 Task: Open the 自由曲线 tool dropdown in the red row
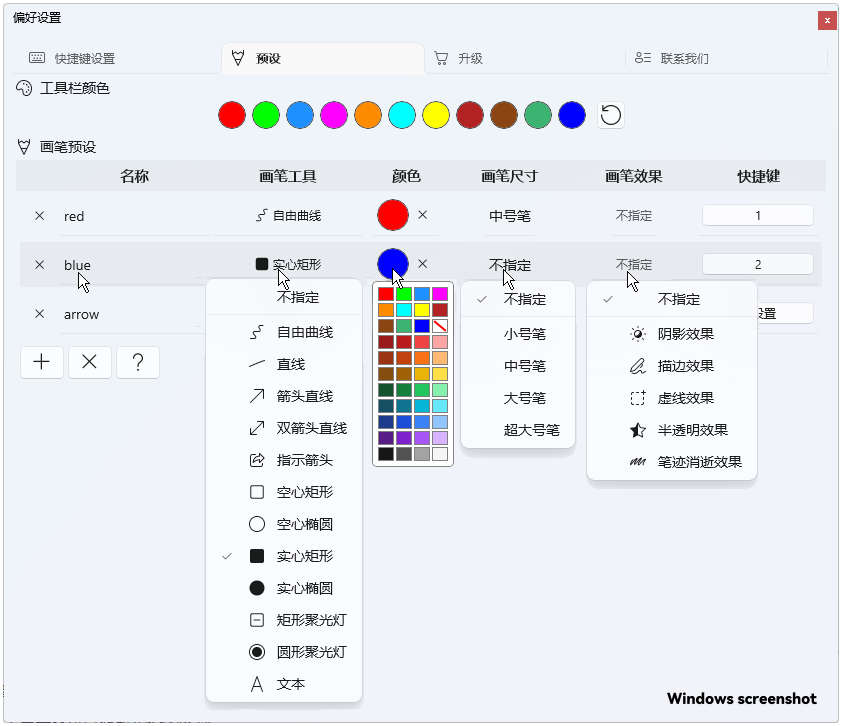(288, 216)
